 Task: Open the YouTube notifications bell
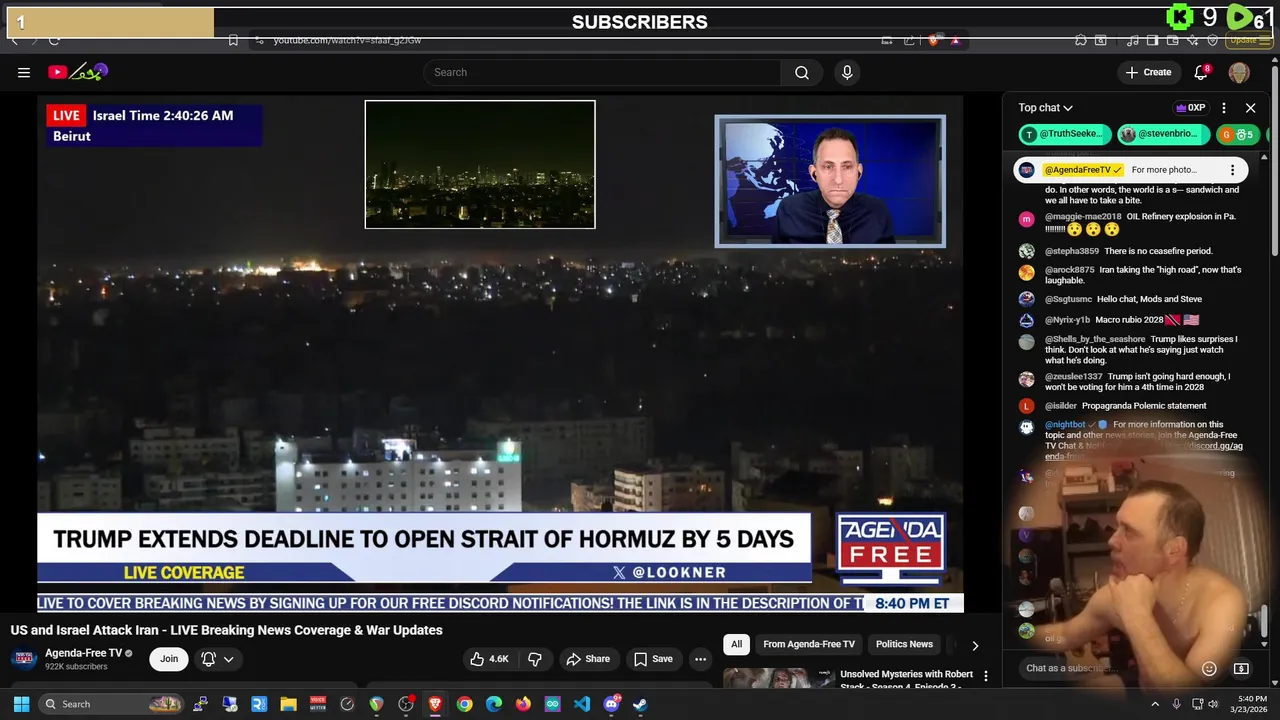tap(1202, 72)
